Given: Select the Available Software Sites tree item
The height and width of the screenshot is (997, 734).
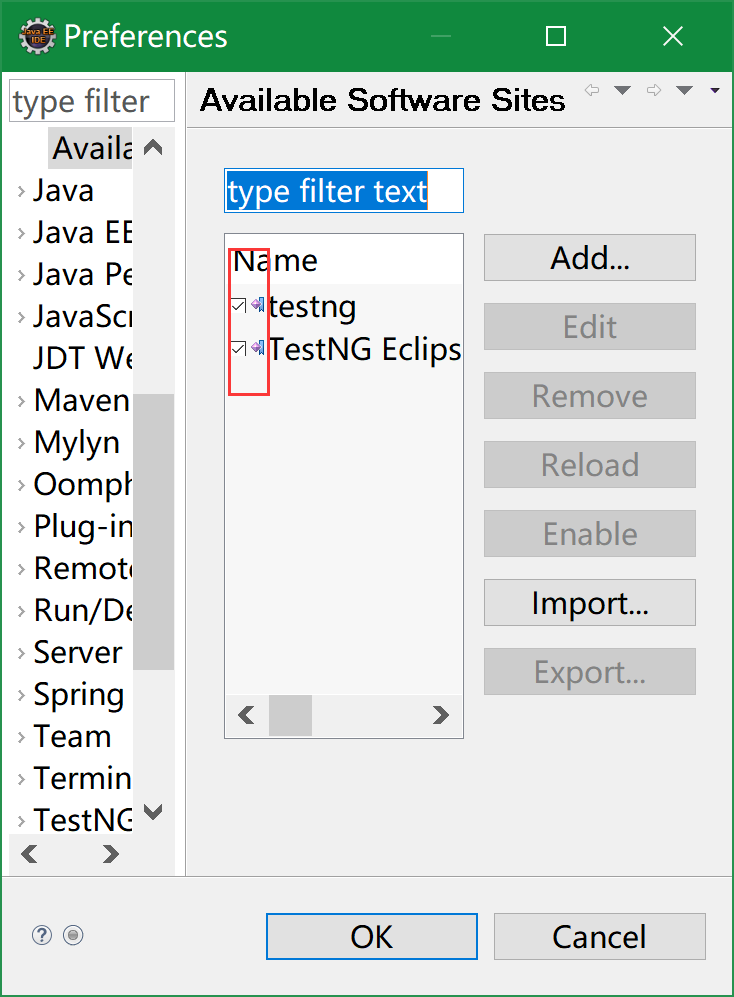Looking at the screenshot, I should pyautogui.click(x=90, y=148).
